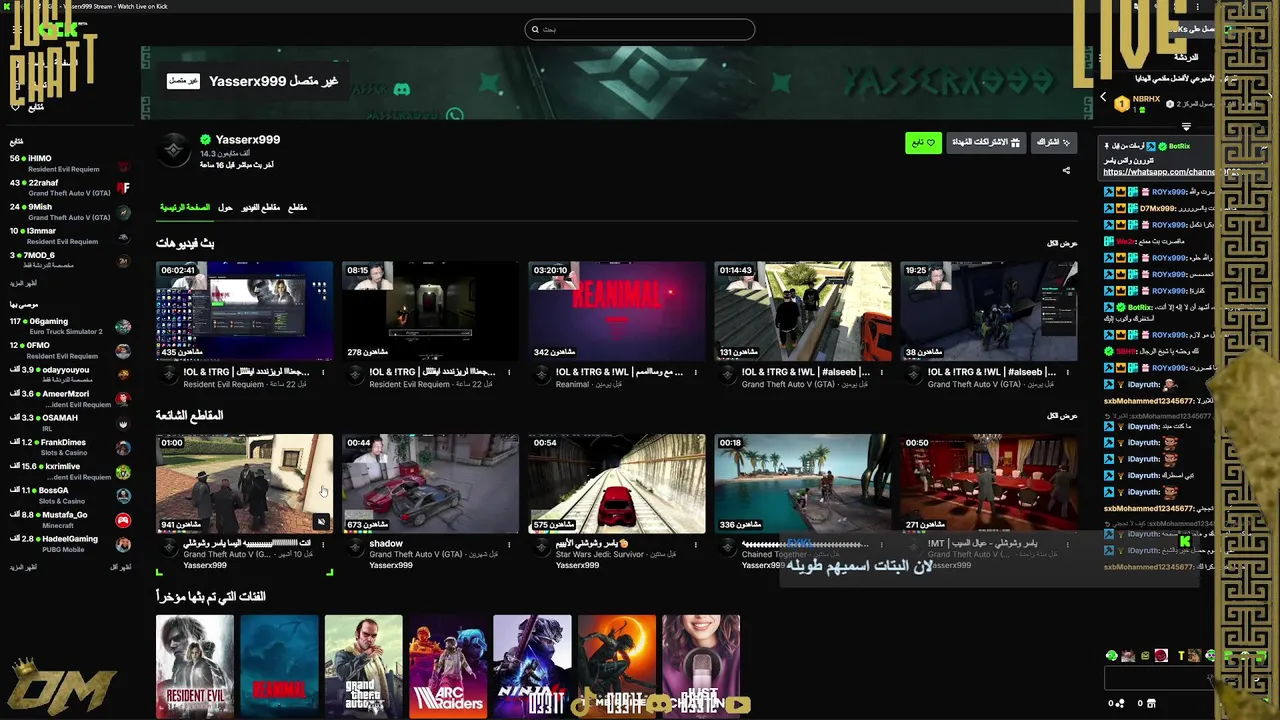Image resolution: width=1280 pixels, height=720 pixels.
Task: Click the Kick logo in the header
Action: (x=57, y=30)
